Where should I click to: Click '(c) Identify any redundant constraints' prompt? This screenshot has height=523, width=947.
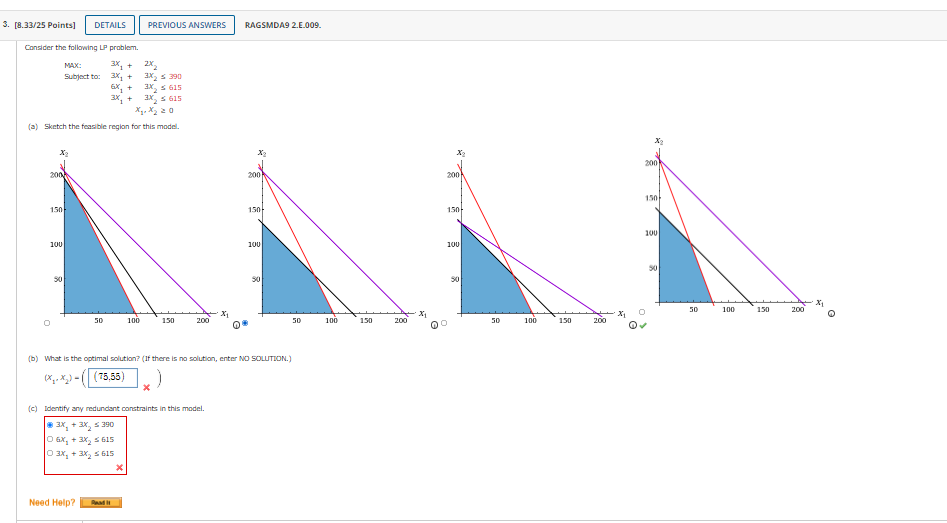click(116, 409)
